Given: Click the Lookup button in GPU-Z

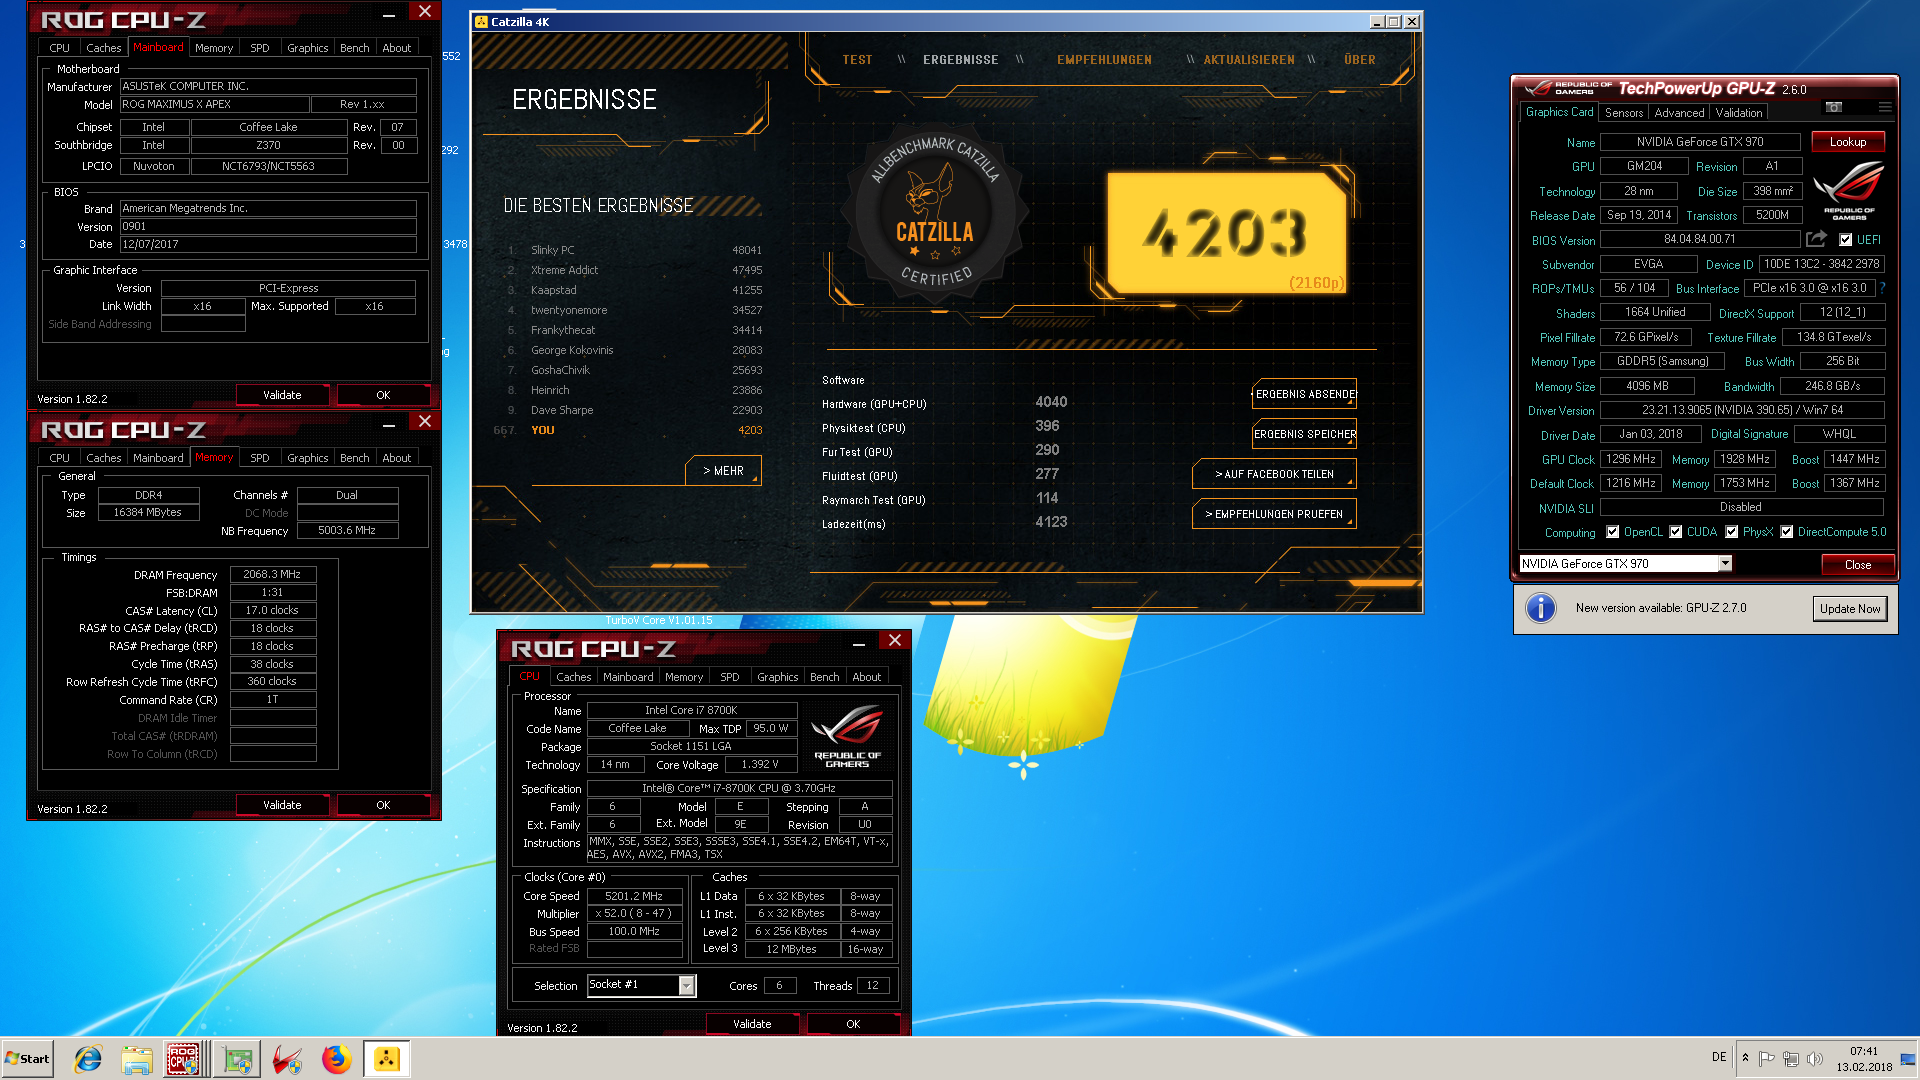Looking at the screenshot, I should pos(1848,142).
